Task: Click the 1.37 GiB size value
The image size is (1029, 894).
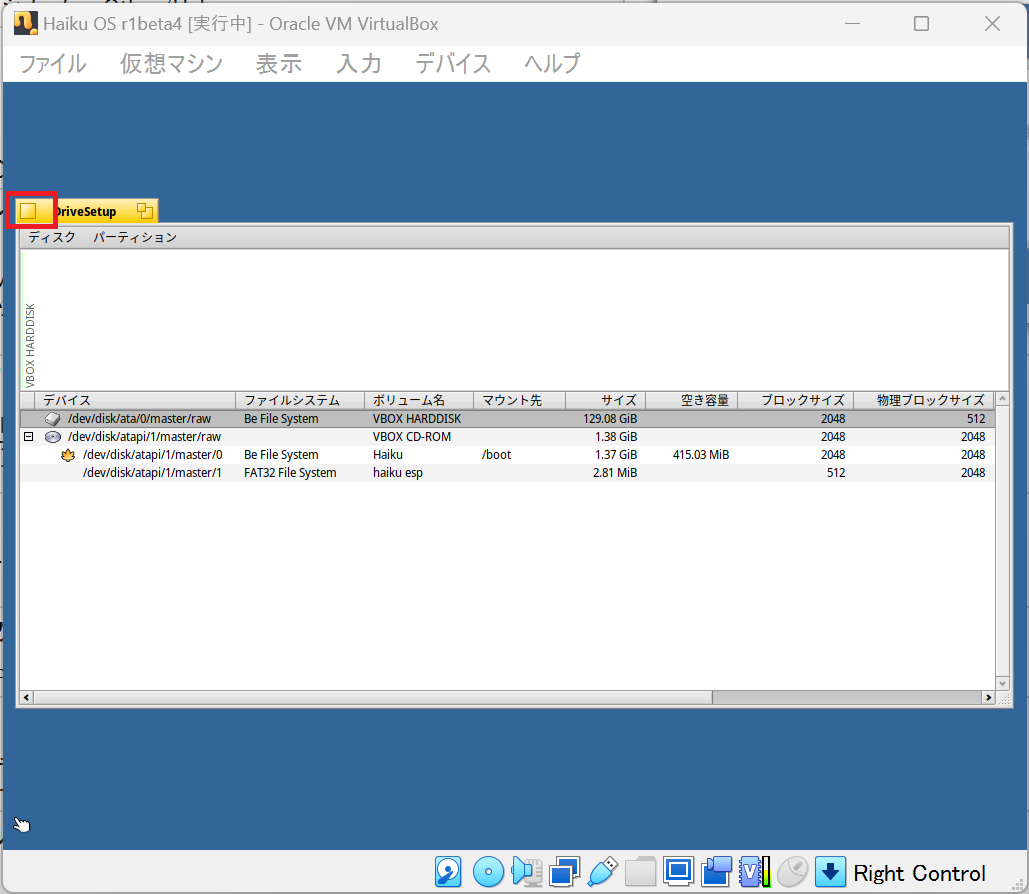Action: click(x=616, y=454)
